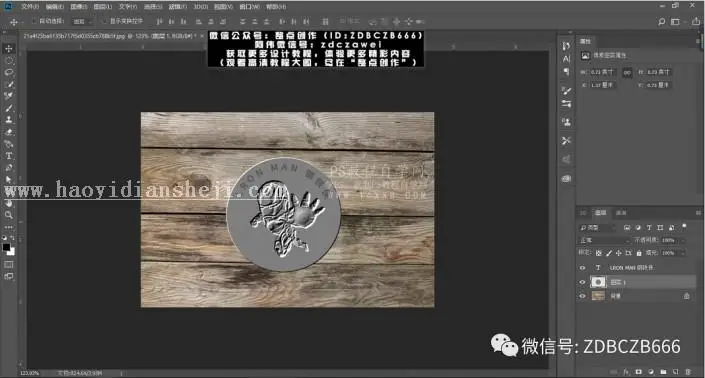
Task: Open the Creative Cloud libraries icon in dock
Action: [566, 178]
